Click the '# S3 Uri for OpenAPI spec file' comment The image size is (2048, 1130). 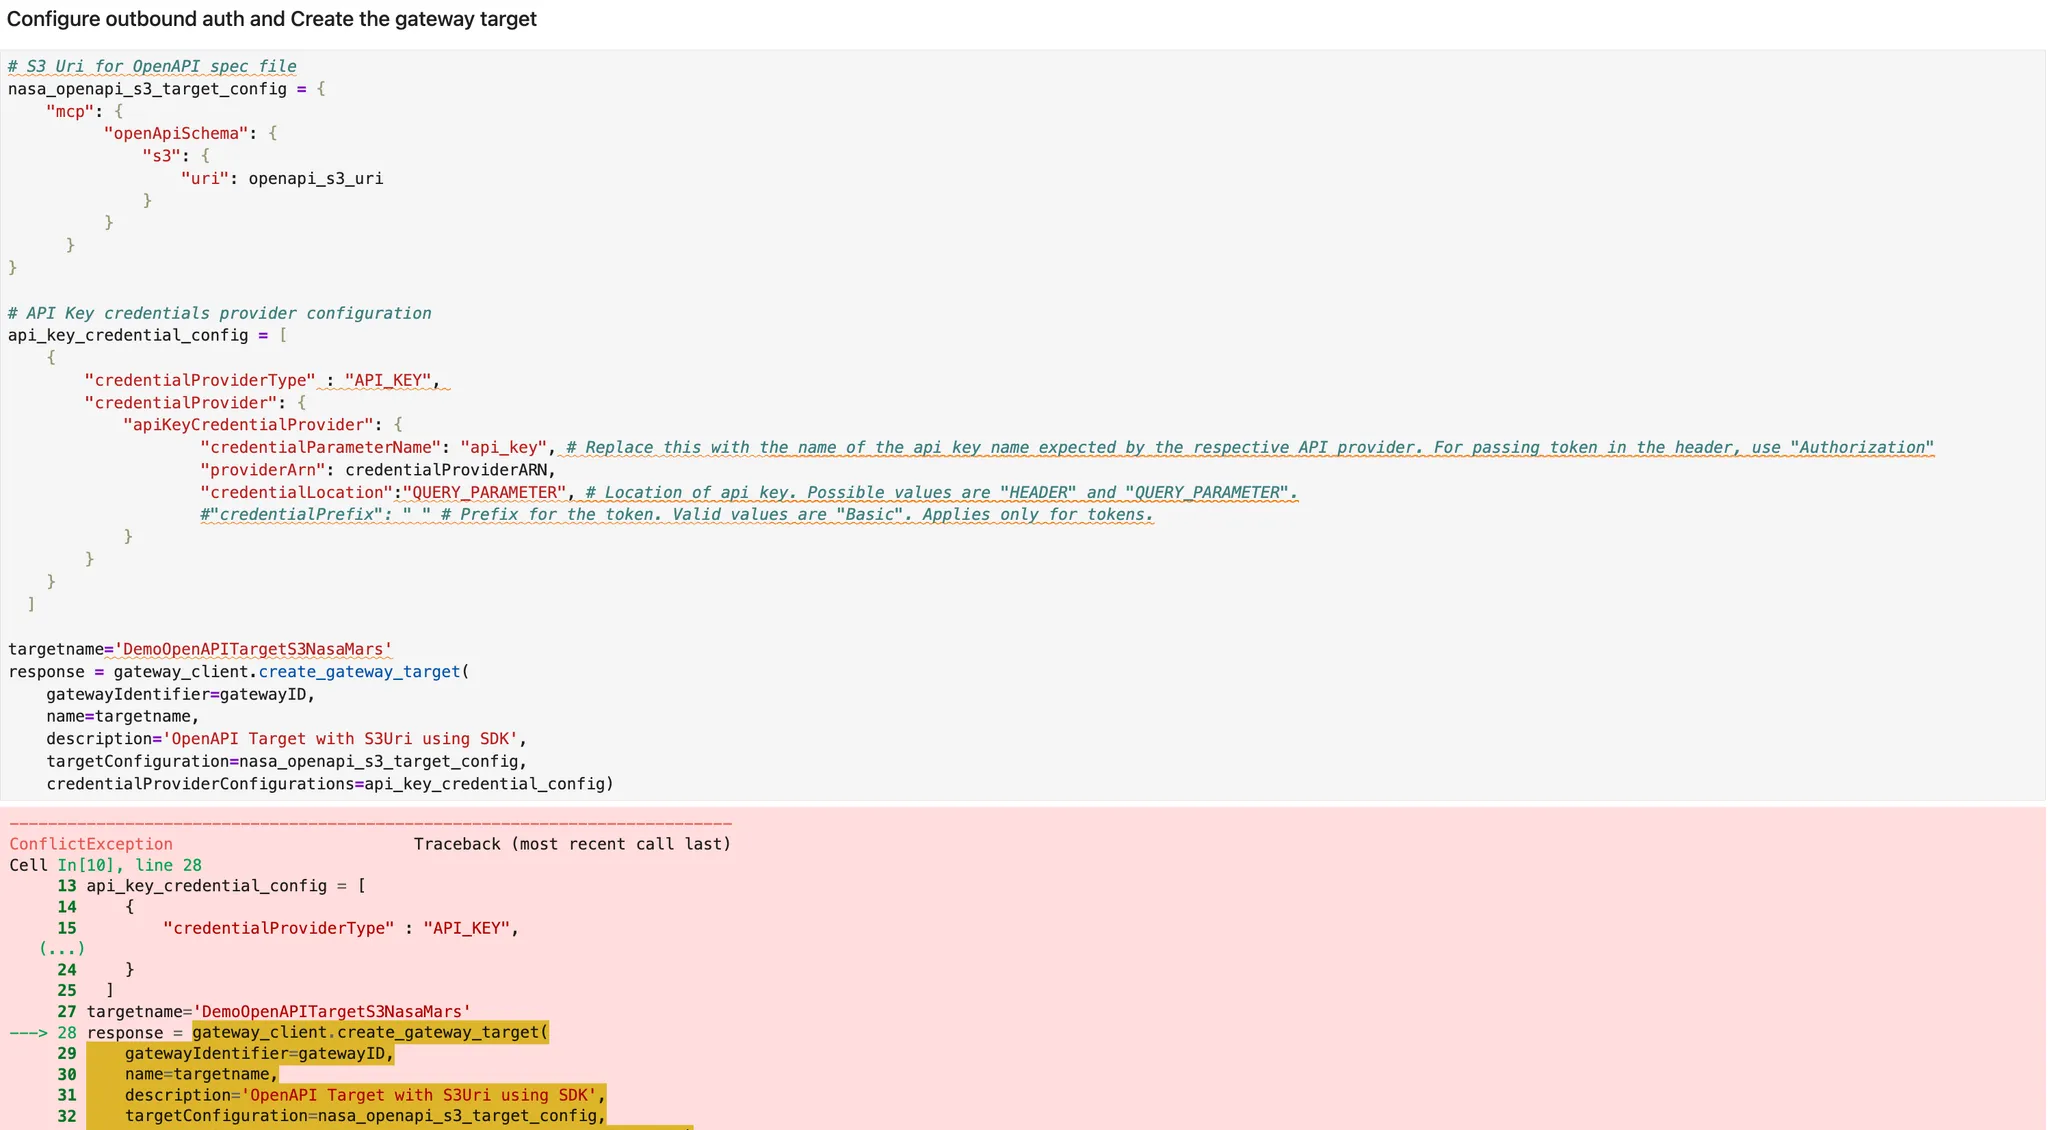152,66
